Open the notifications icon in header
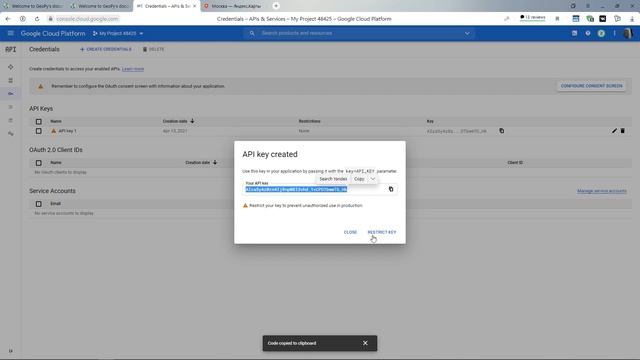 click(601, 33)
